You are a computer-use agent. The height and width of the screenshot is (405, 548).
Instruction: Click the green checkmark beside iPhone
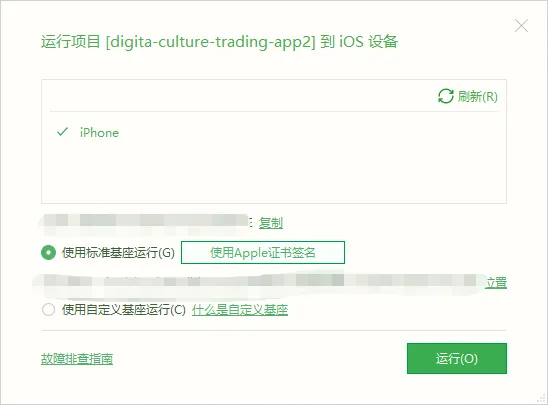62,132
